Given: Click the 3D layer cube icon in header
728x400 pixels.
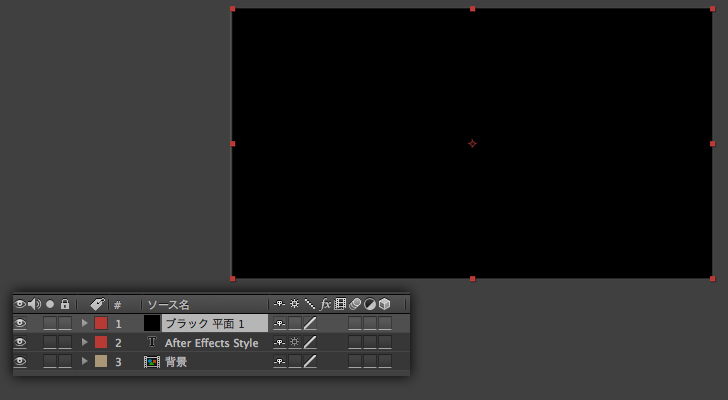Looking at the screenshot, I should pos(384,304).
